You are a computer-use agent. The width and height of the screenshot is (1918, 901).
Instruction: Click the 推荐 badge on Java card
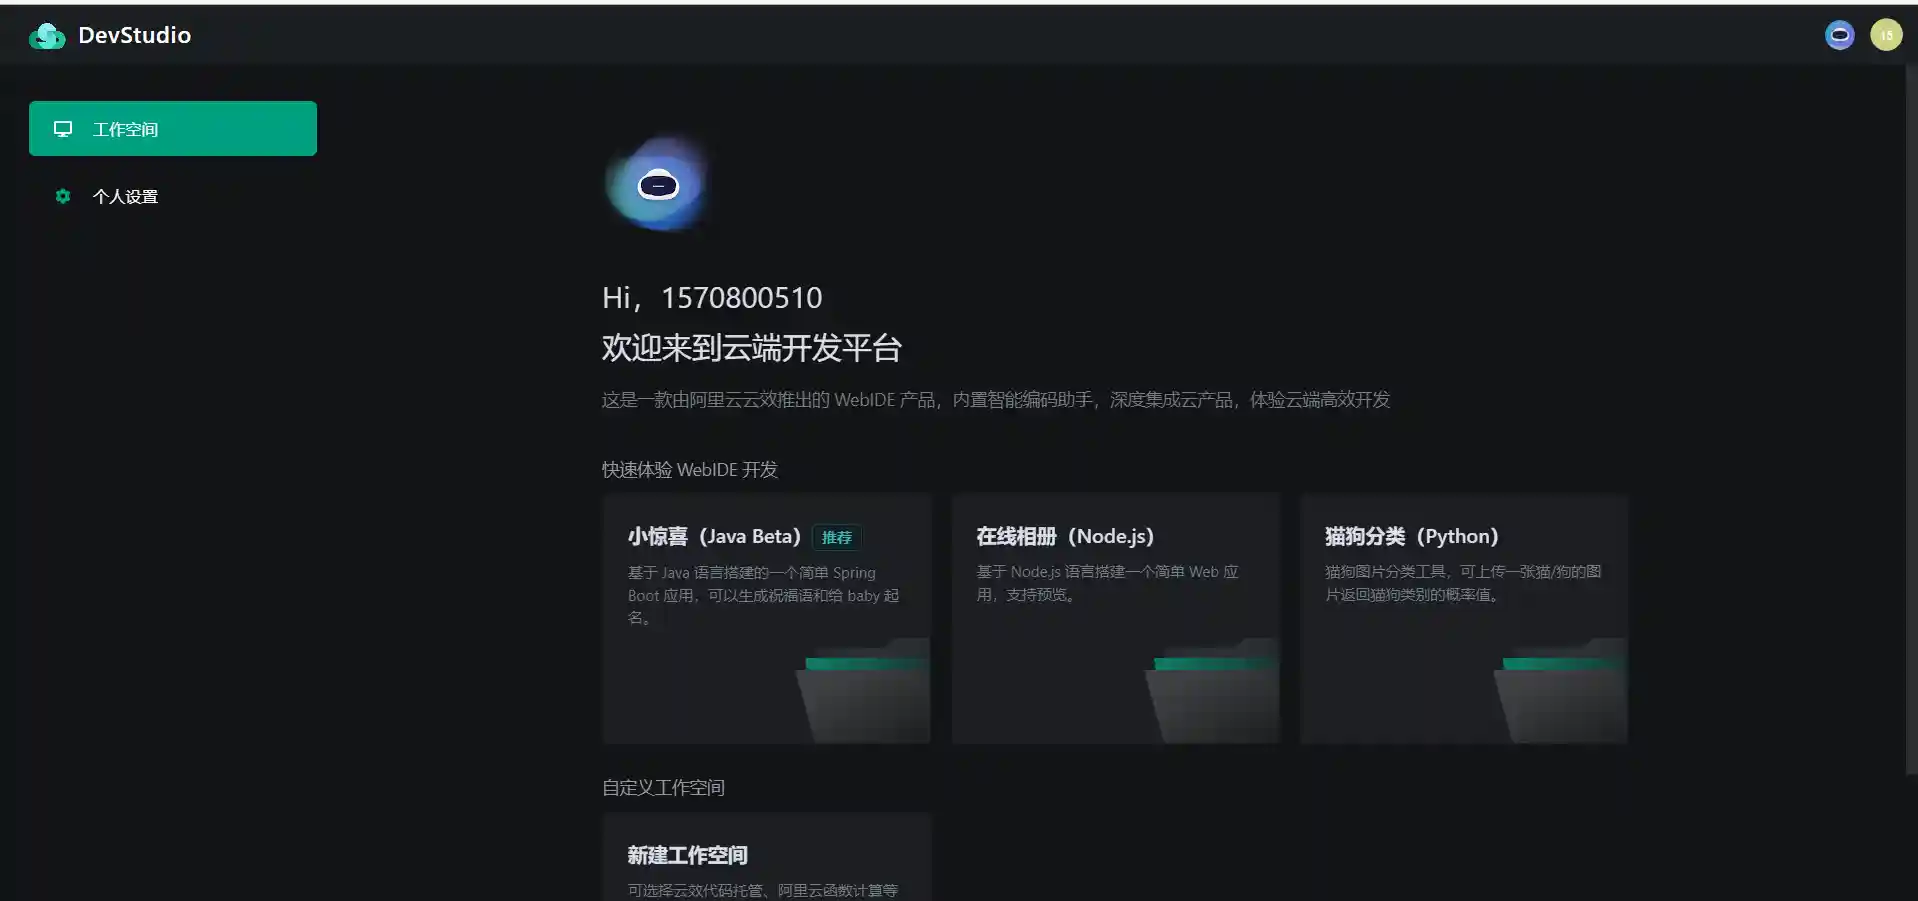[x=836, y=538]
